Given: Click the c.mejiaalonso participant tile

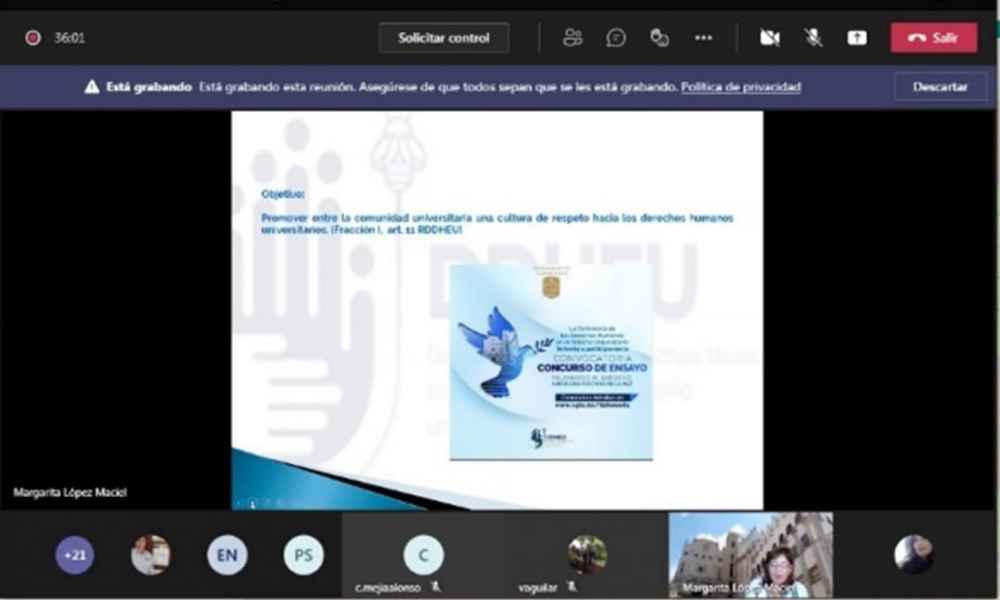Looking at the screenshot, I should 423,555.
